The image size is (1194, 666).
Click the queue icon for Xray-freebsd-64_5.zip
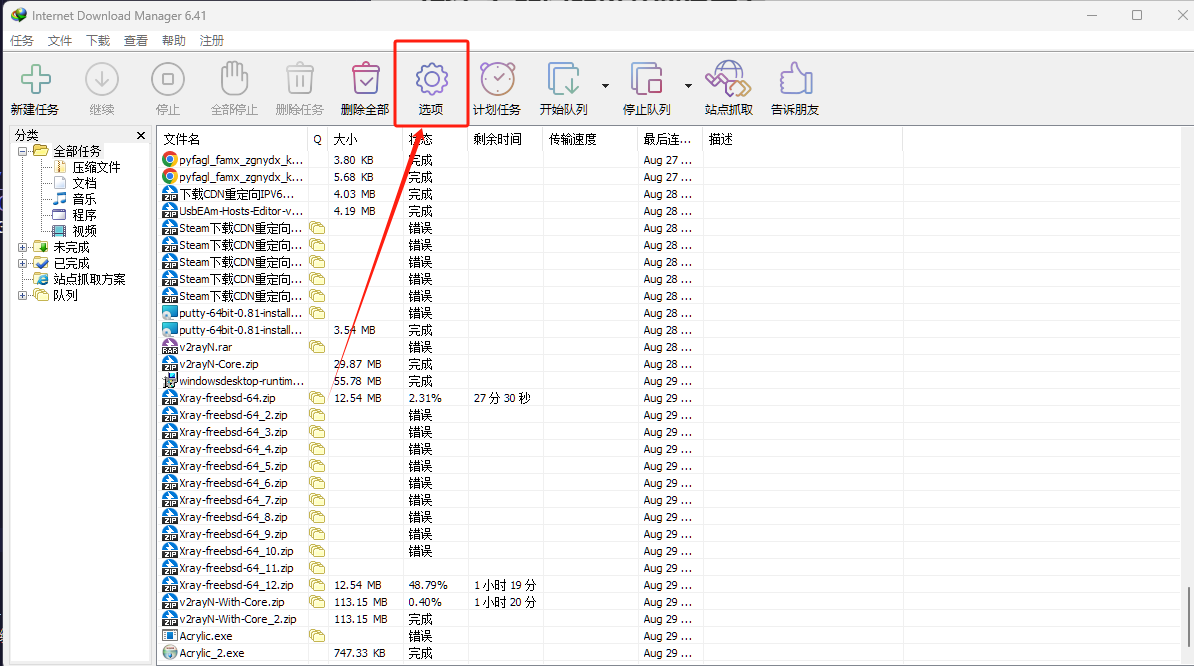[317, 466]
